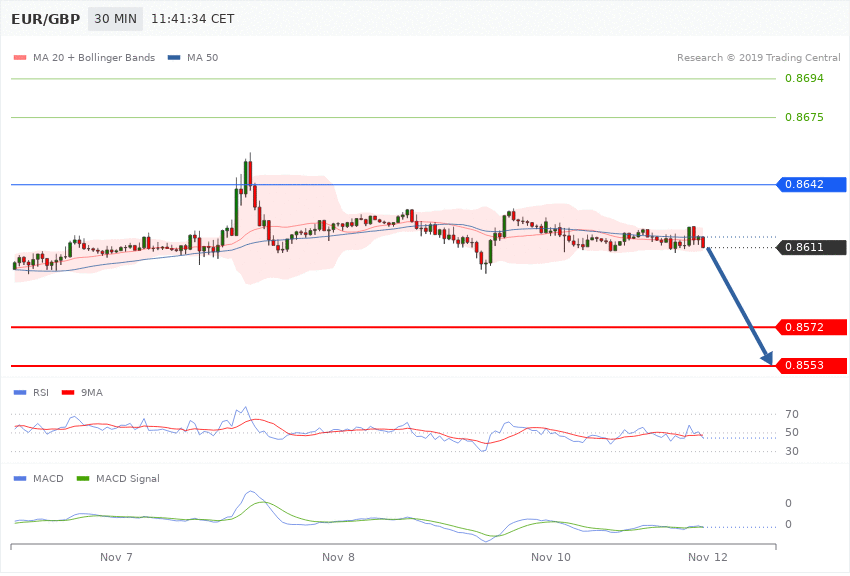Click the MACD Signal legend label
Screen dimensions: 850x576
127,478
